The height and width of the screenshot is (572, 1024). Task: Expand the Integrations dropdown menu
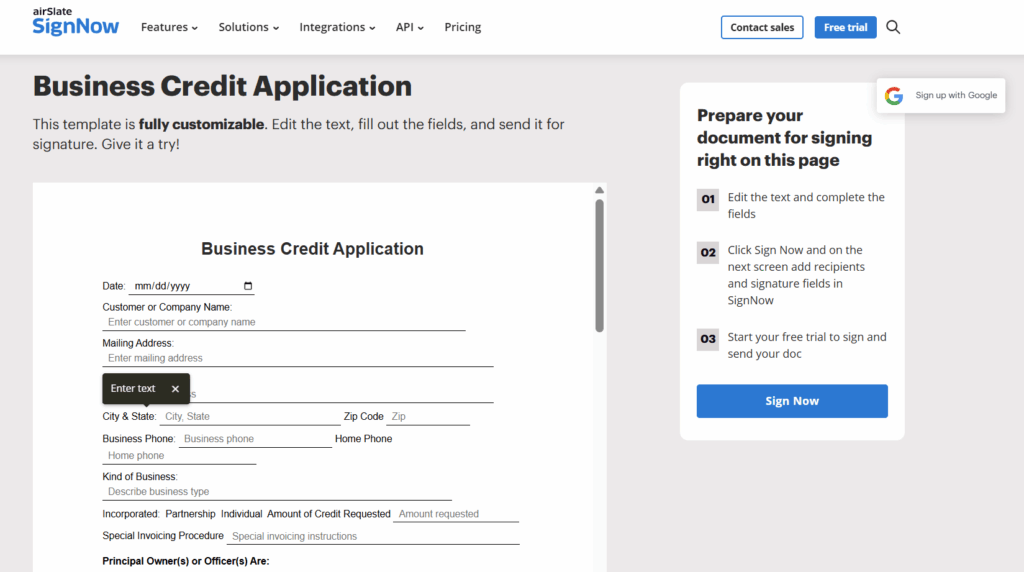(337, 27)
